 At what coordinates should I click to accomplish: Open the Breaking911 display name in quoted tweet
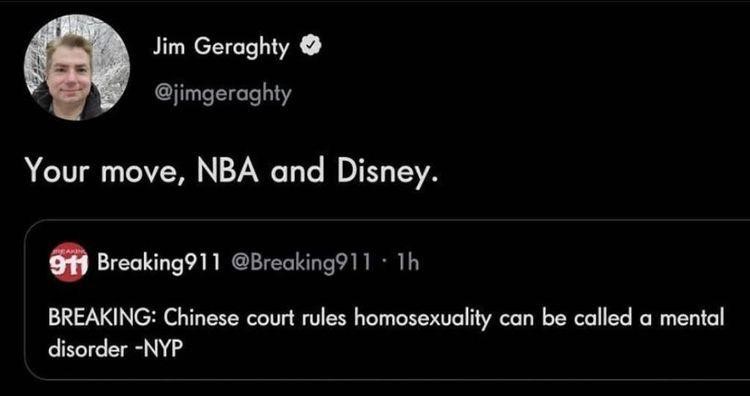click(158, 262)
